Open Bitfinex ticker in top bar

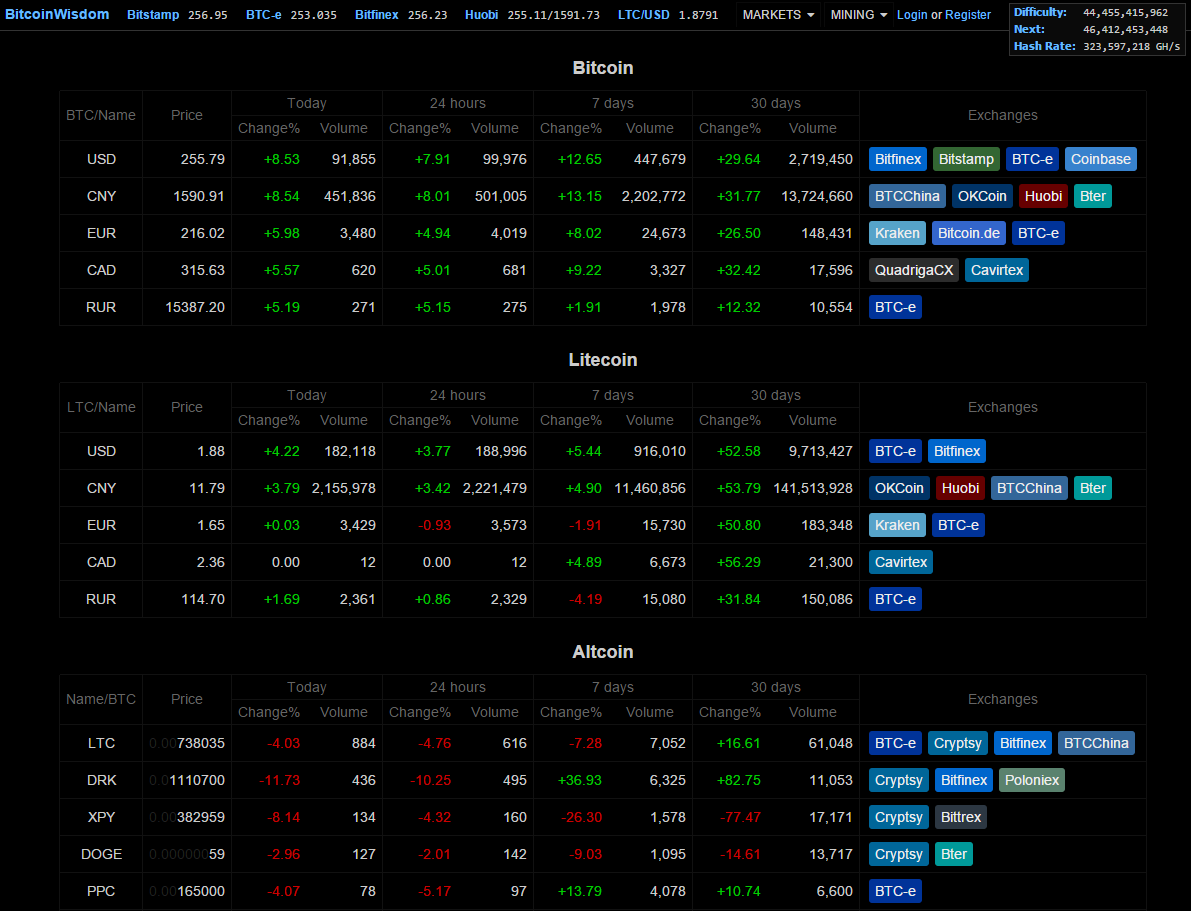point(401,14)
